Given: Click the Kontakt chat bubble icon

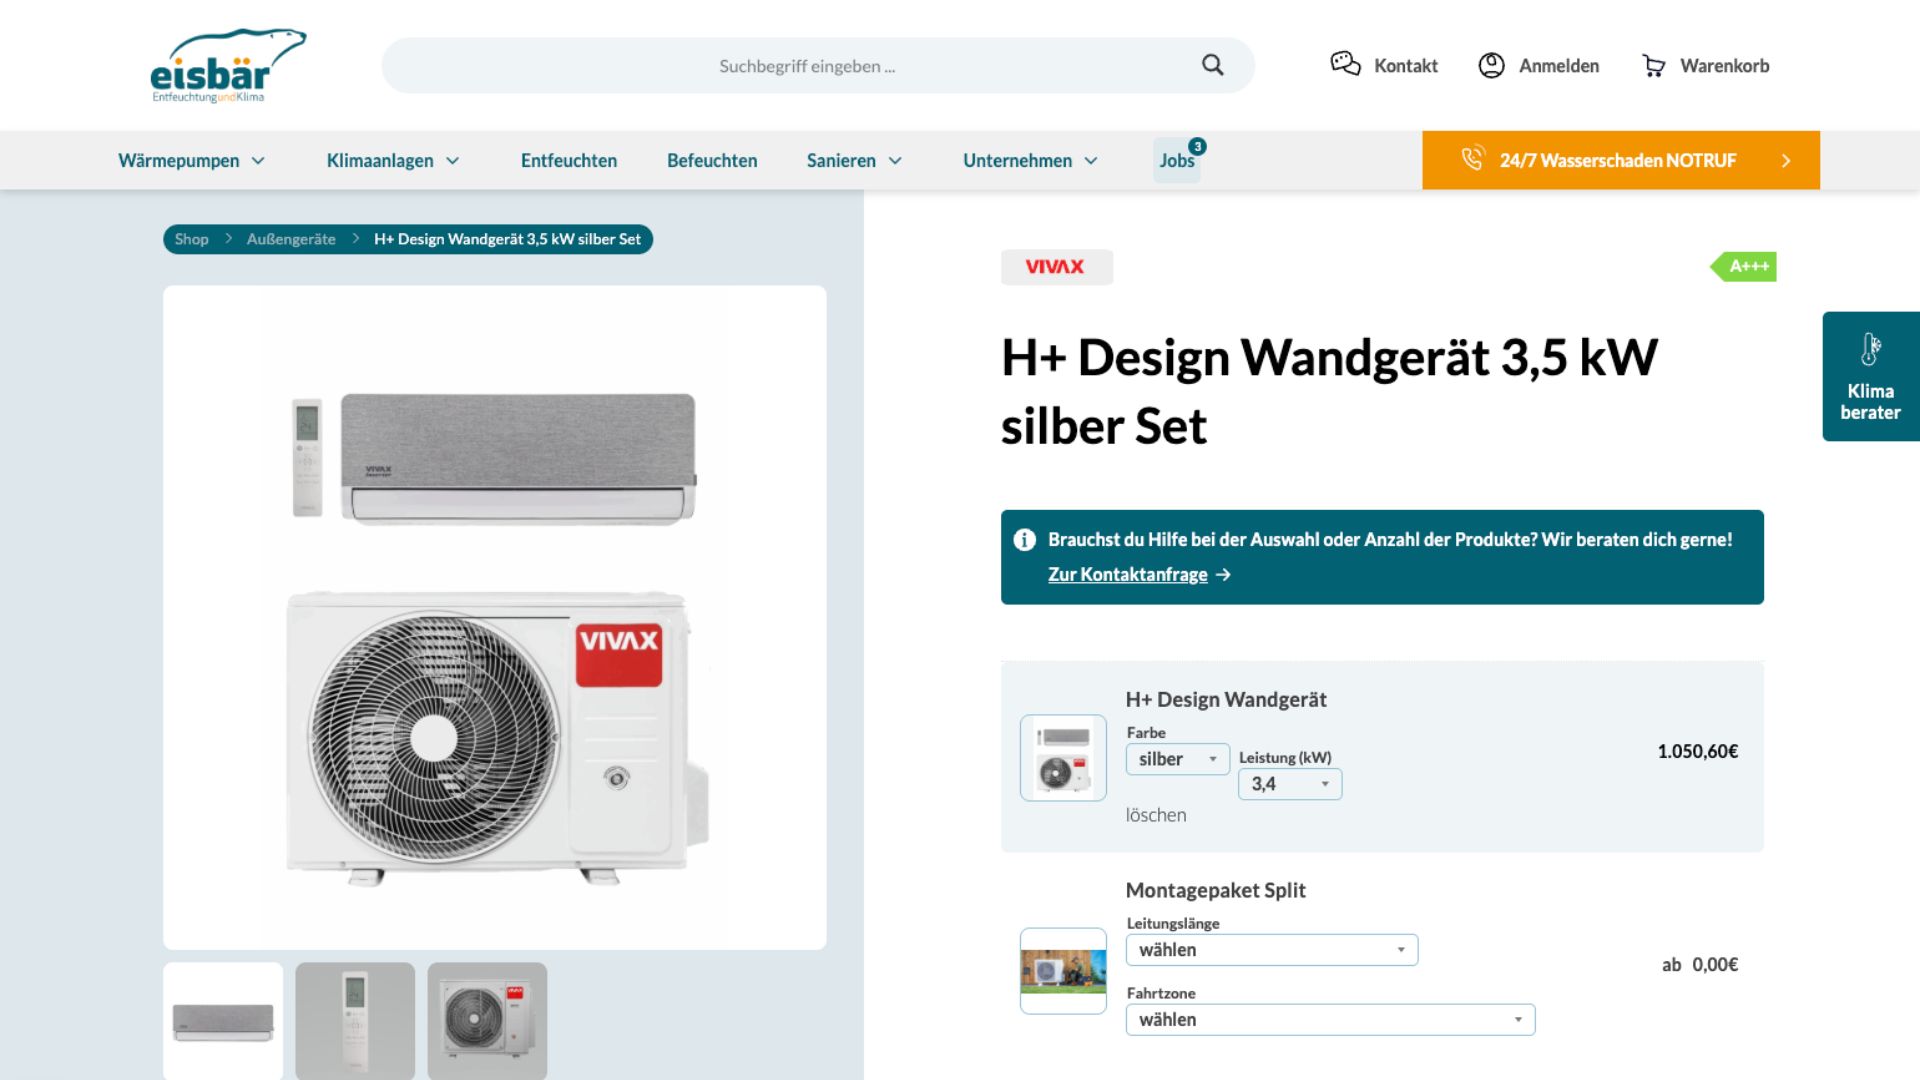Looking at the screenshot, I should pos(1345,64).
